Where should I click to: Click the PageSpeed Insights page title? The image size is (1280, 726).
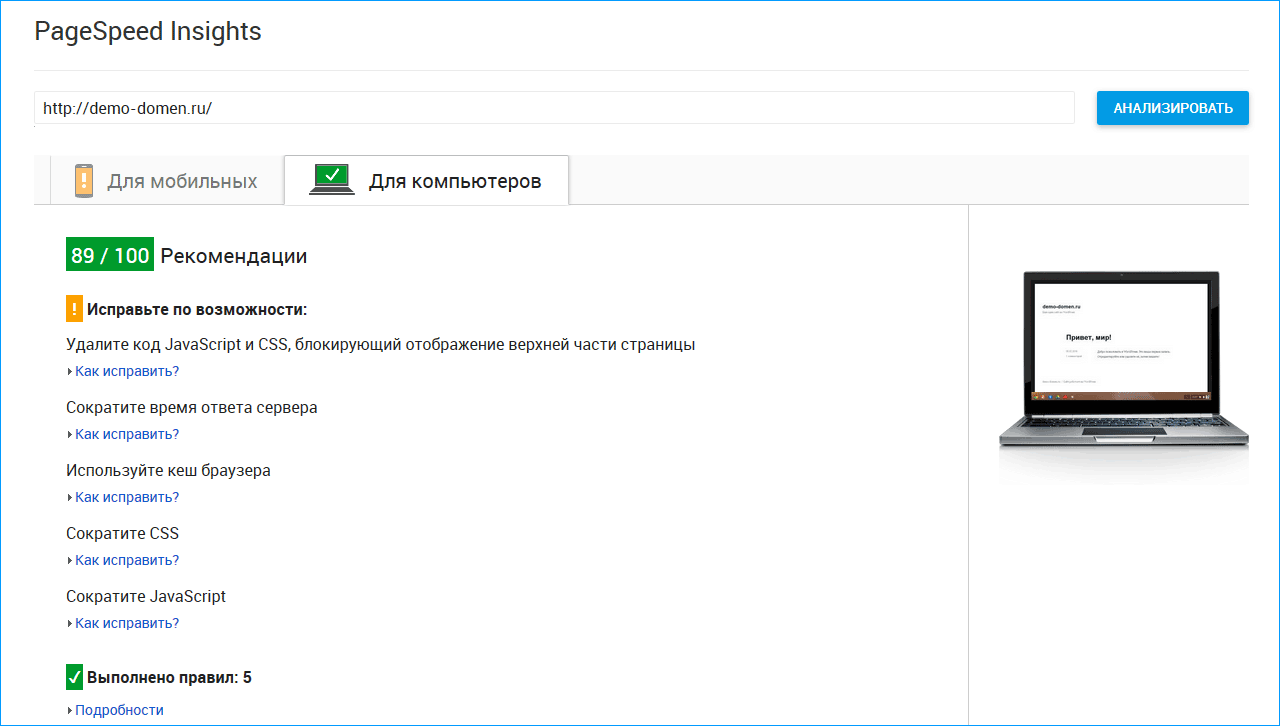[x=148, y=32]
